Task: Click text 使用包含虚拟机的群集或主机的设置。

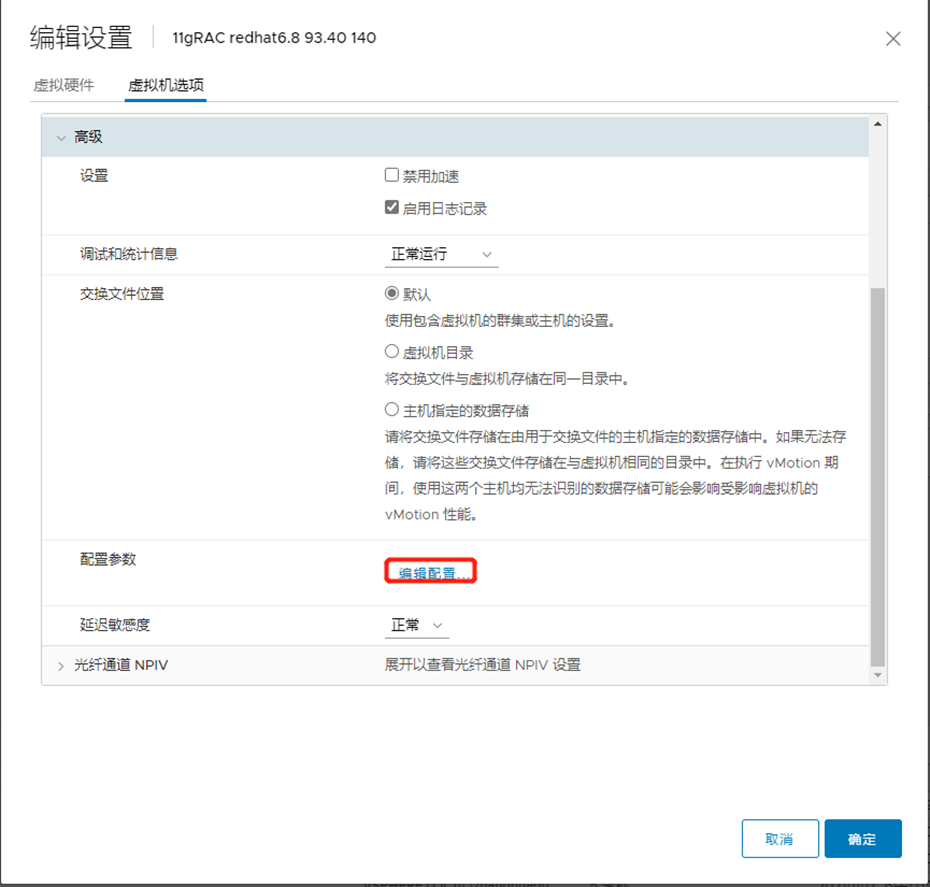Action: click(x=501, y=321)
